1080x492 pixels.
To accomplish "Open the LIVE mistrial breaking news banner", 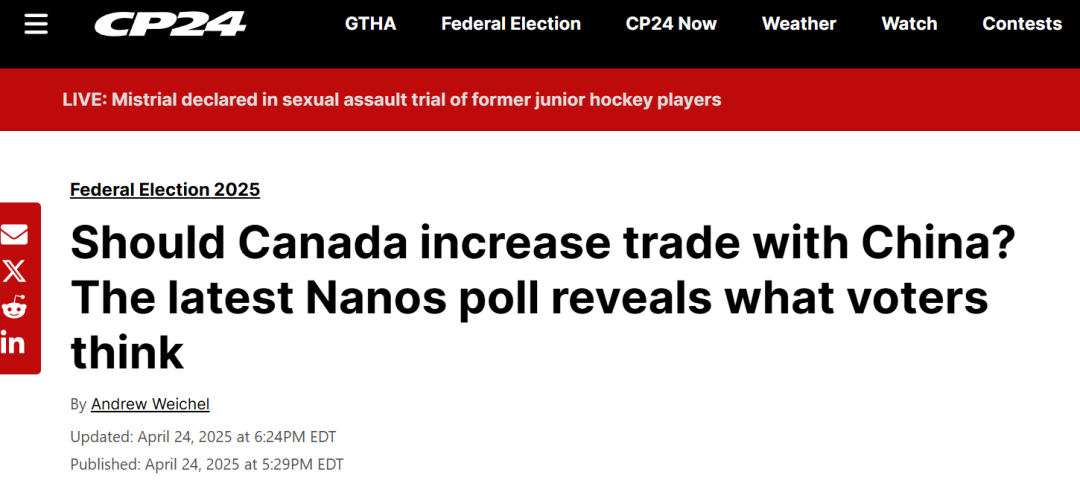I will [x=392, y=100].
